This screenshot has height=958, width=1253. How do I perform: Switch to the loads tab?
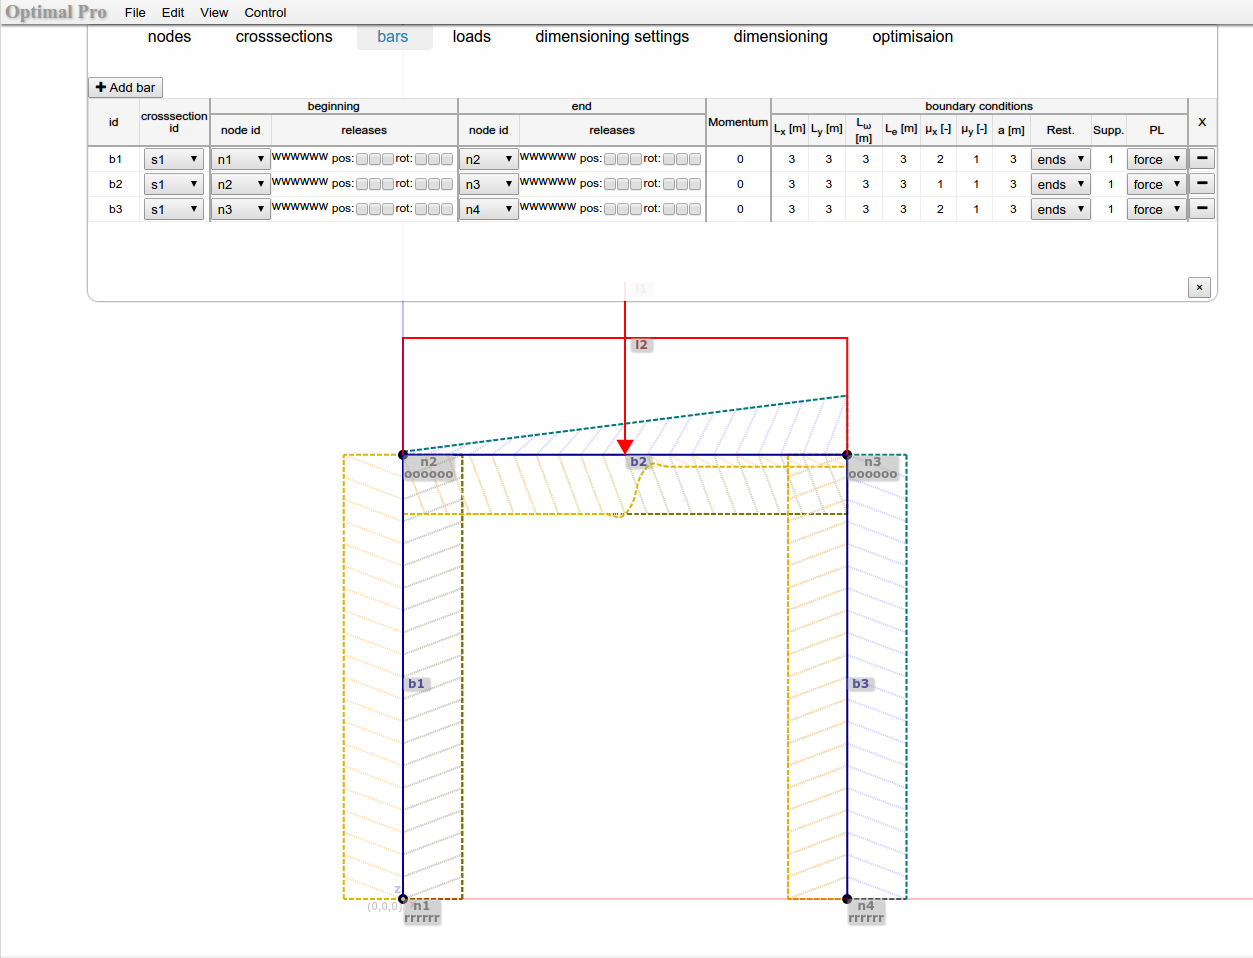(471, 37)
